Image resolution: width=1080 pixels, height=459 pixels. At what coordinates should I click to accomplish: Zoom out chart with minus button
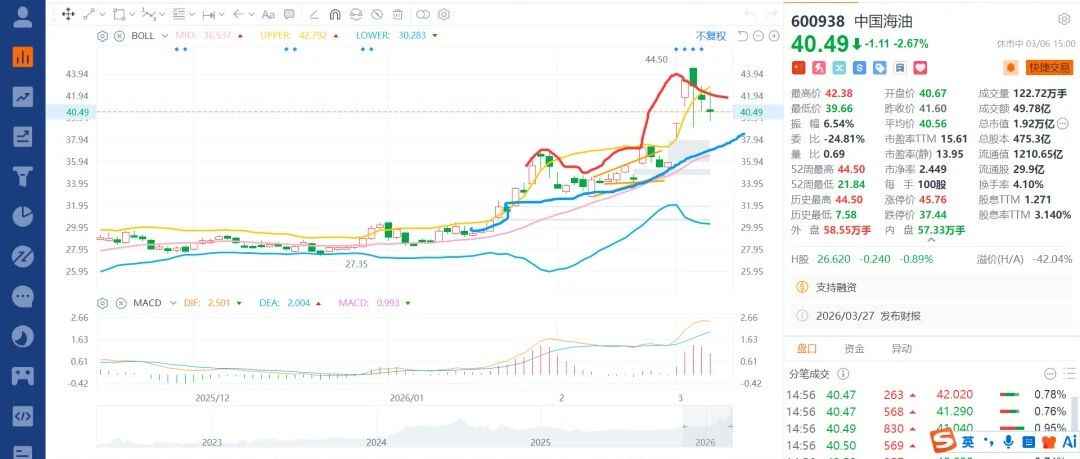758,36
